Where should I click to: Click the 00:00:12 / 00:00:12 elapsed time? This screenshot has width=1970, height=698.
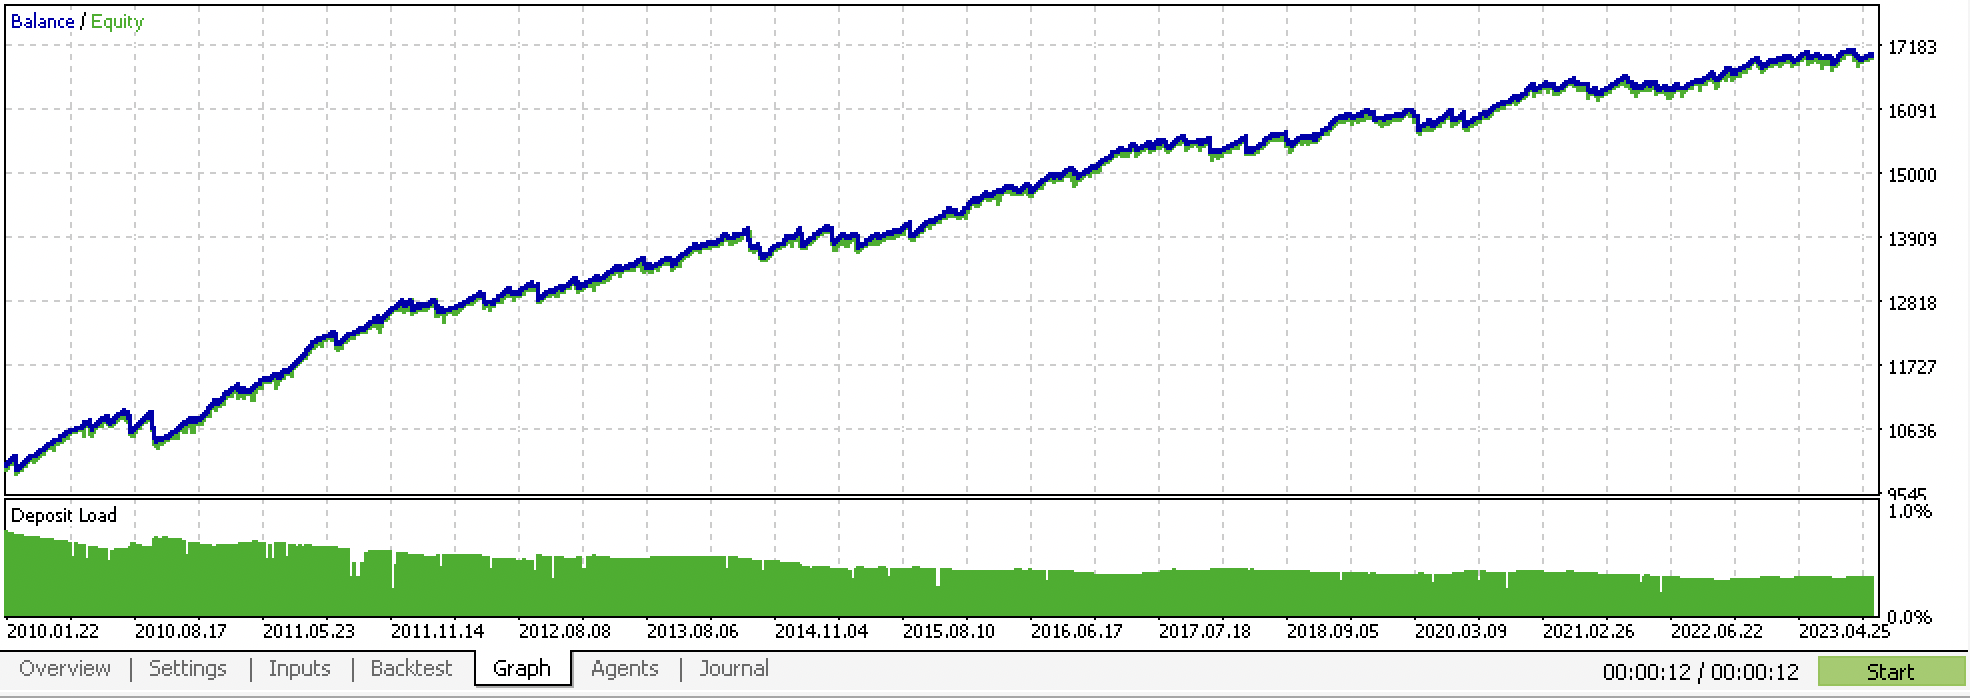(1700, 673)
